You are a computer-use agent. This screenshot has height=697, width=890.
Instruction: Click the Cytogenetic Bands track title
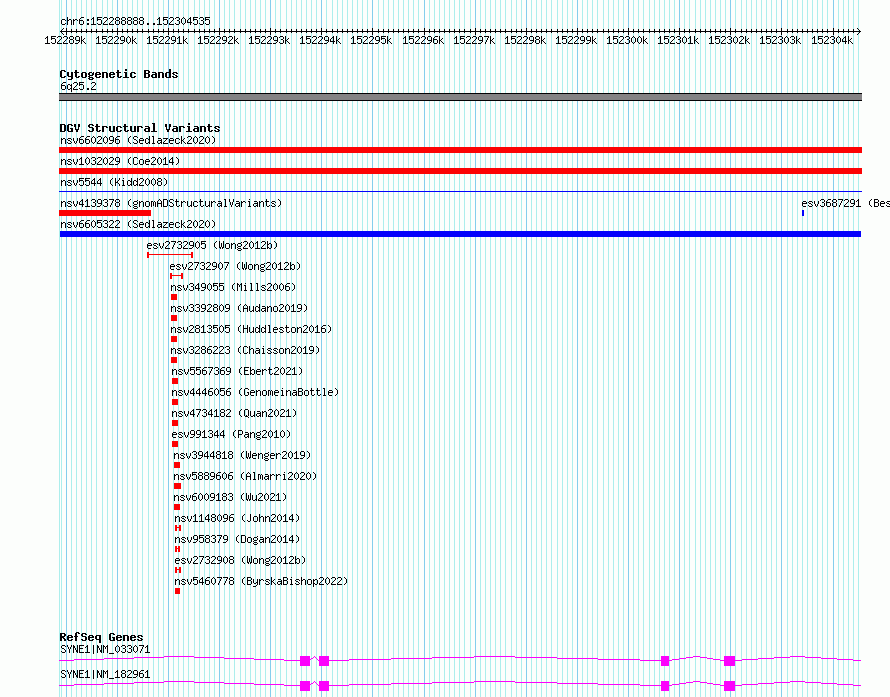tap(119, 74)
